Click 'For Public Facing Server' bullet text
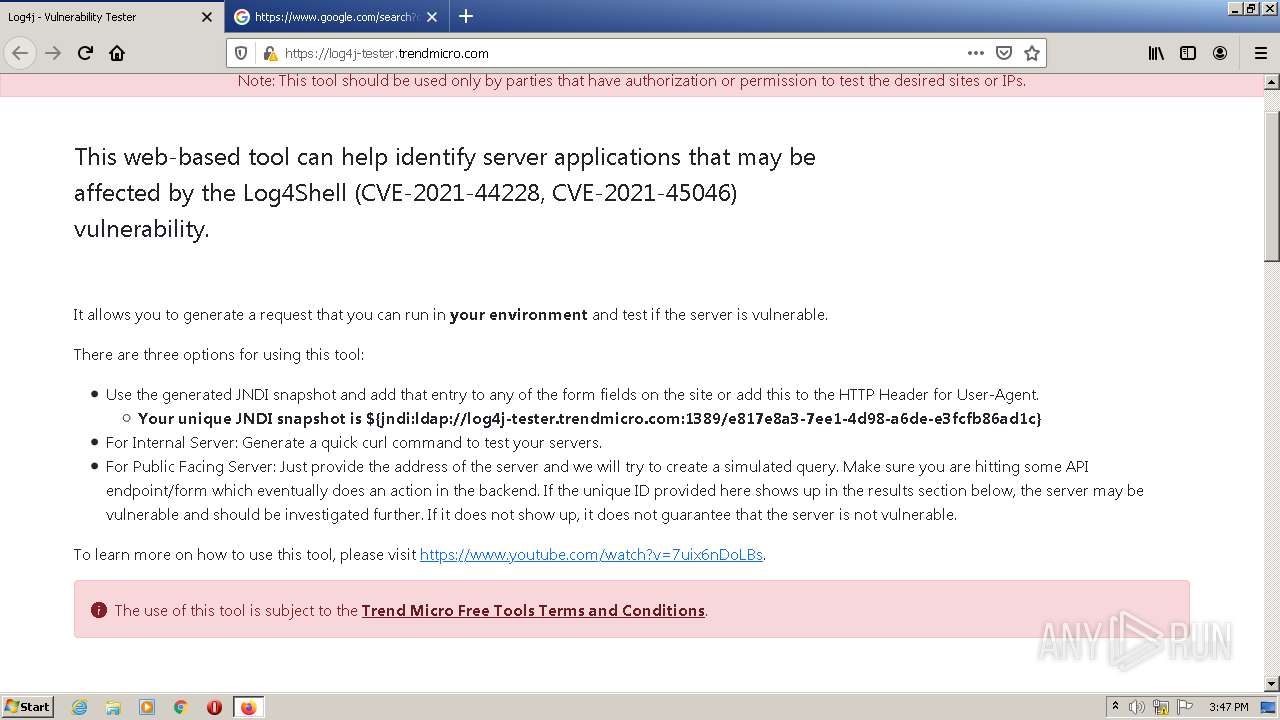The width and height of the screenshot is (1280, 720). pyautogui.click(x=624, y=491)
